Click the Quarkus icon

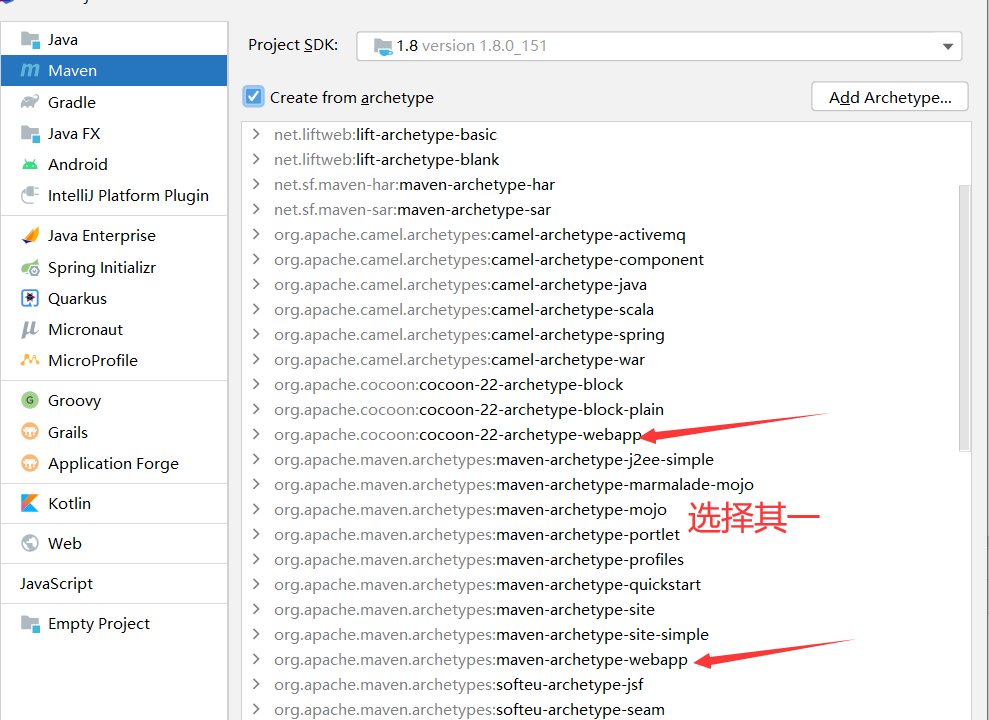pyautogui.click(x=30, y=298)
